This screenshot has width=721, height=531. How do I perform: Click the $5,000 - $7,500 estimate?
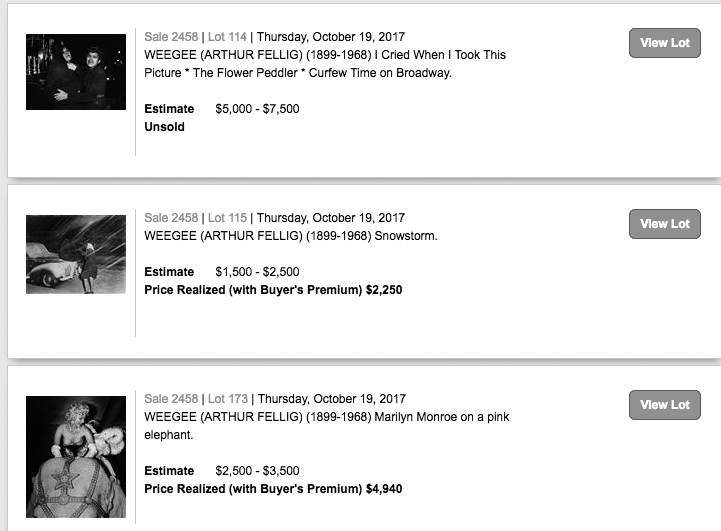coord(257,109)
